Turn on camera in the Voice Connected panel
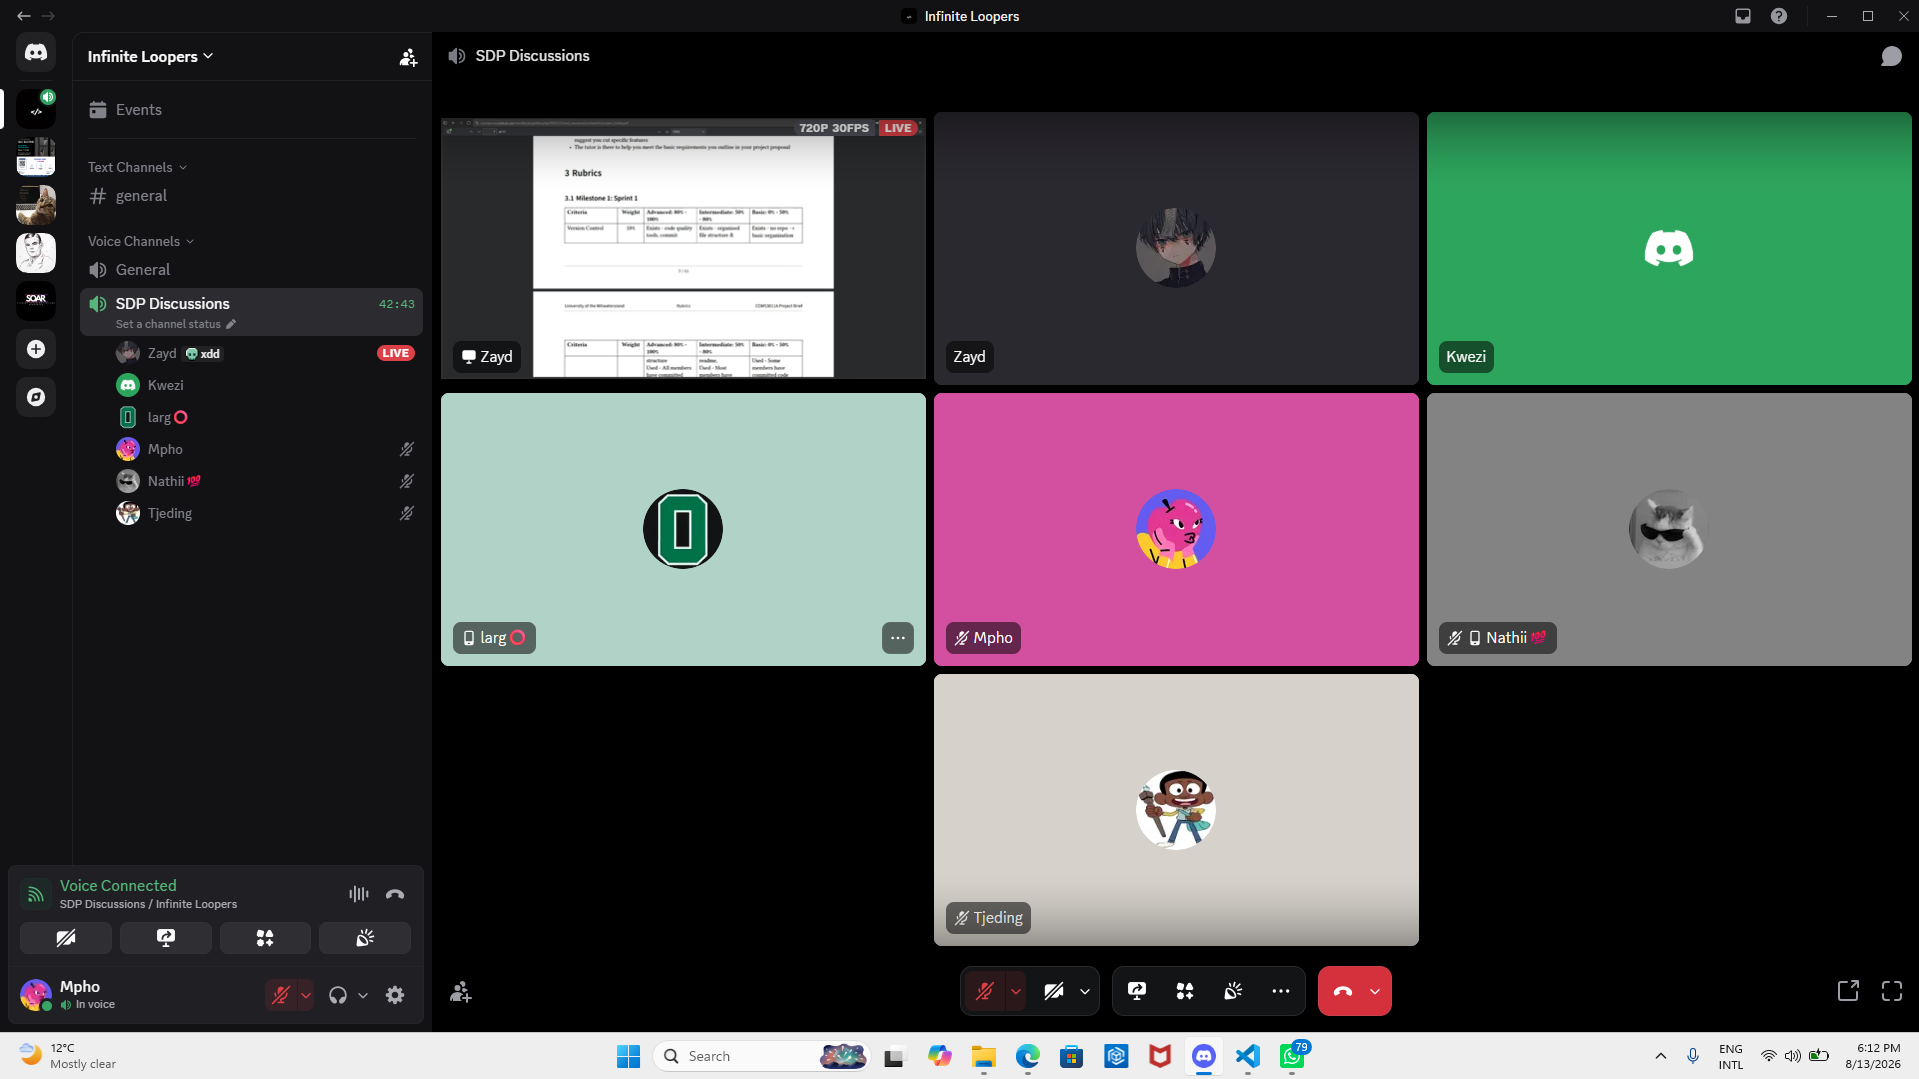The width and height of the screenshot is (1919, 1079). (66, 938)
